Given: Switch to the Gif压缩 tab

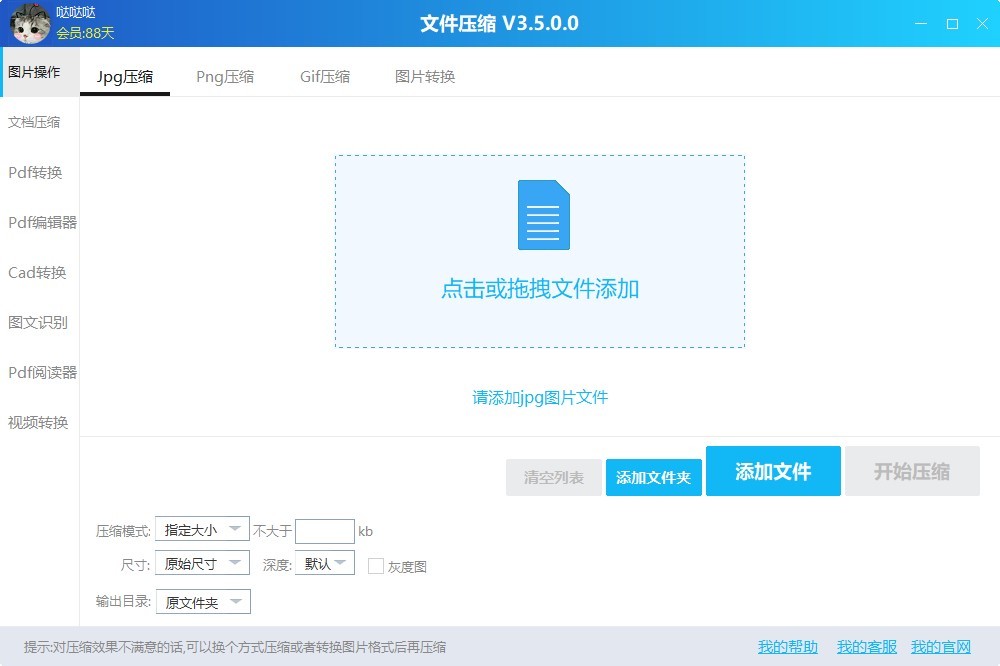Looking at the screenshot, I should (x=325, y=77).
